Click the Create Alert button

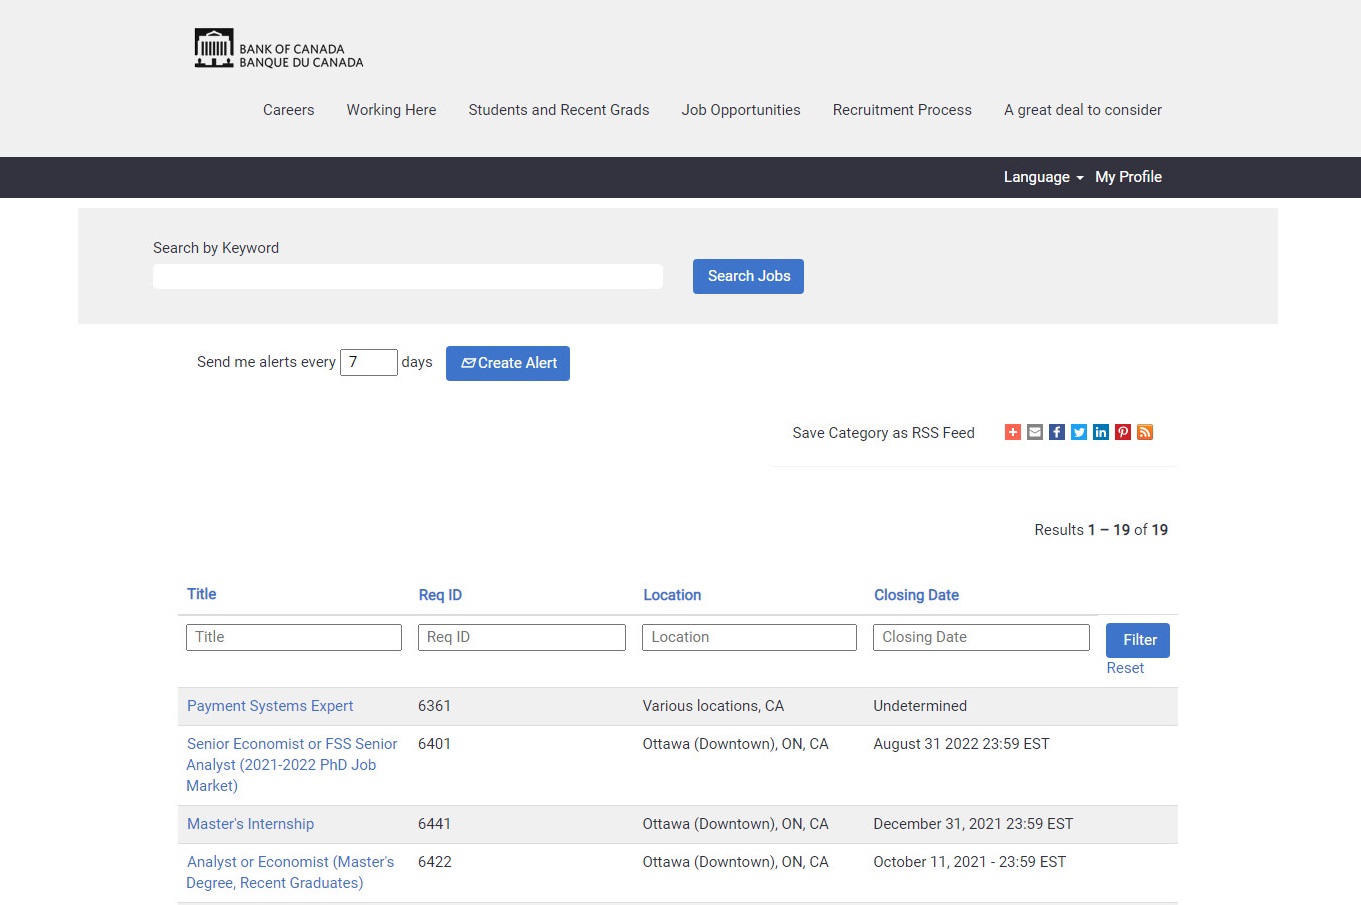pos(508,363)
